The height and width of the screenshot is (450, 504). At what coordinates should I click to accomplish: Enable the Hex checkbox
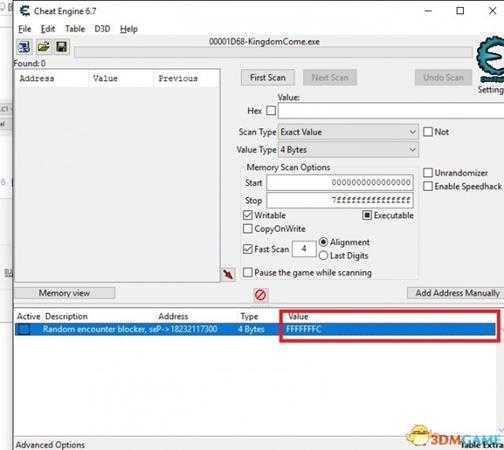[x=271, y=110]
